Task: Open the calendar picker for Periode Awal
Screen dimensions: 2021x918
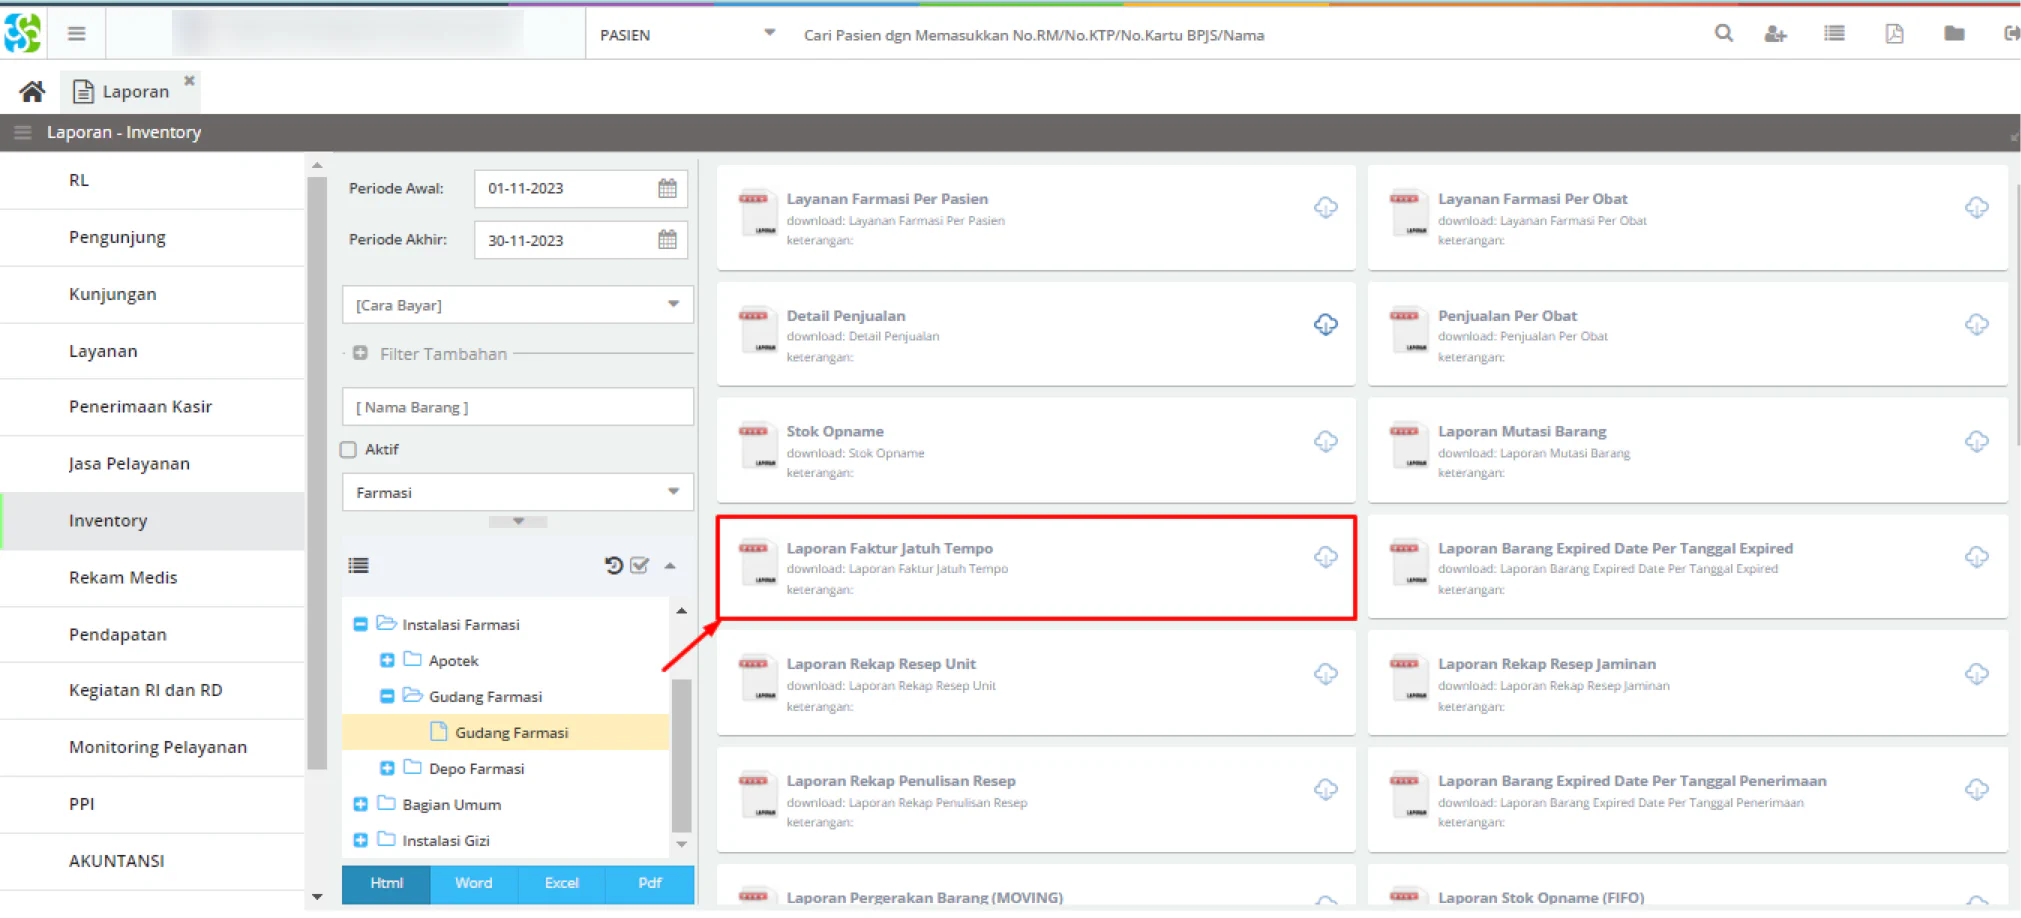Action: pos(667,188)
